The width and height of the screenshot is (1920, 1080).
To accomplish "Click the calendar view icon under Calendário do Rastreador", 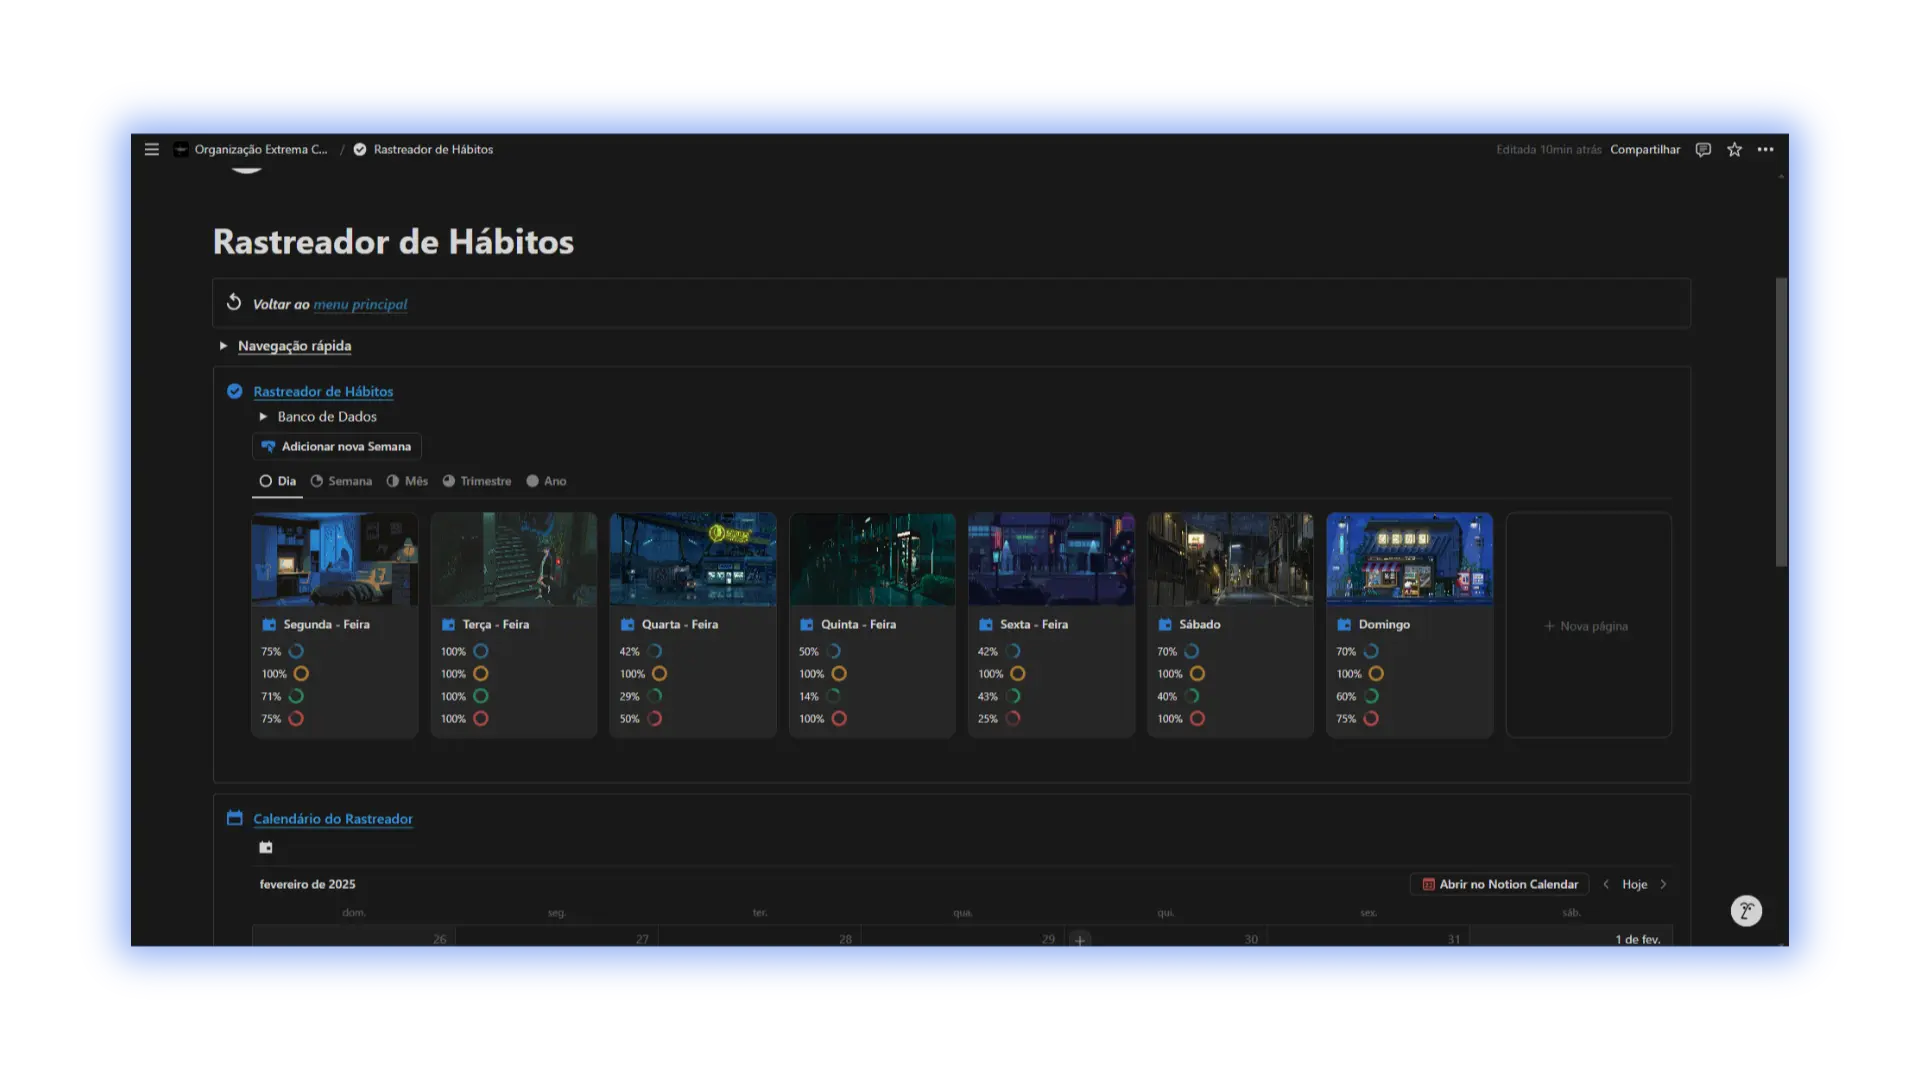I will (x=266, y=847).
